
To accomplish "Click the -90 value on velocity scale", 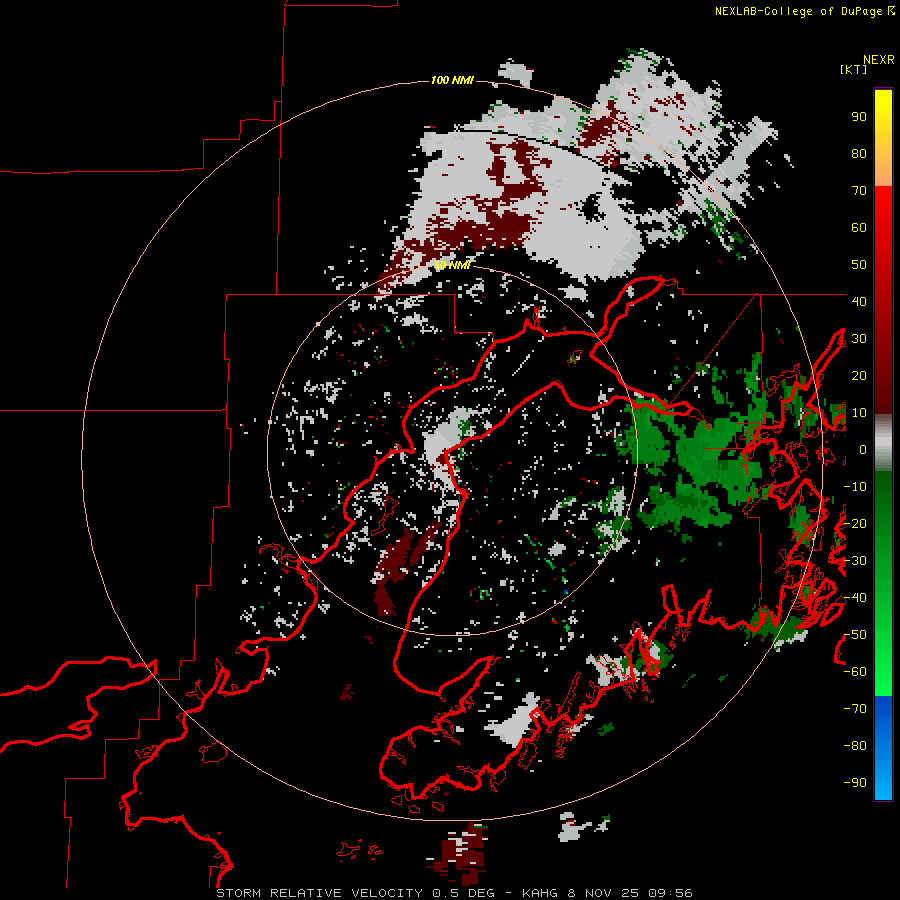I will (x=855, y=783).
